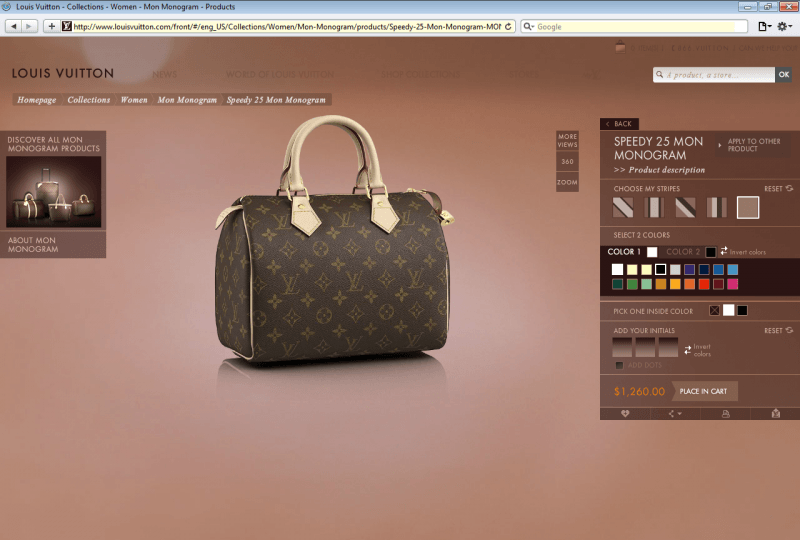Choose no inside color option

tap(714, 310)
